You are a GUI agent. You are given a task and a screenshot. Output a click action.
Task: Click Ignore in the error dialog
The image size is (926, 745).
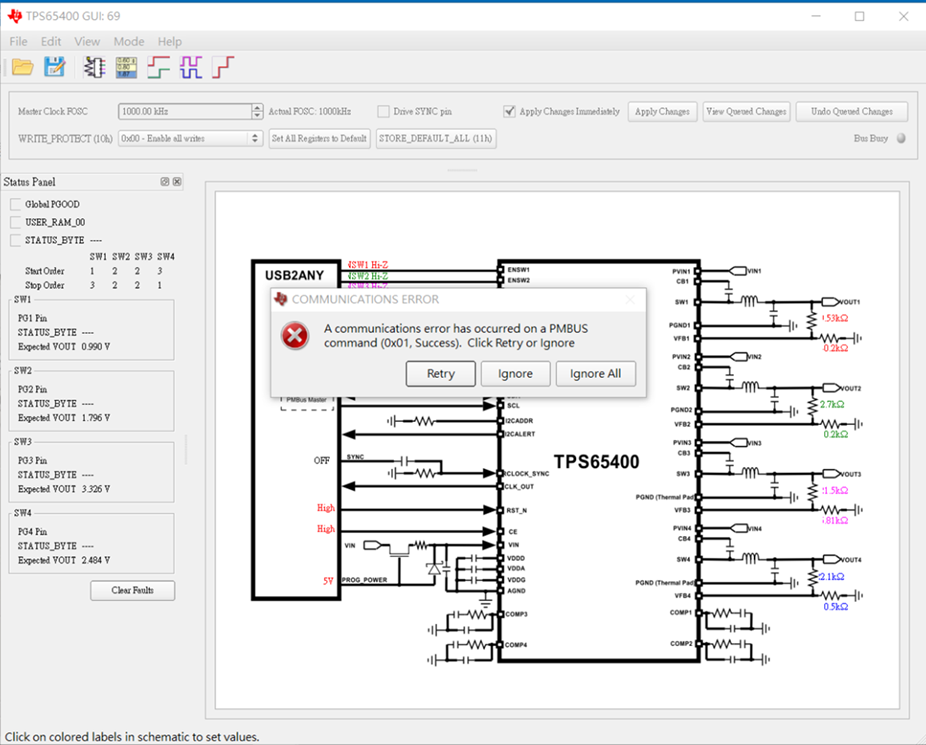point(515,374)
